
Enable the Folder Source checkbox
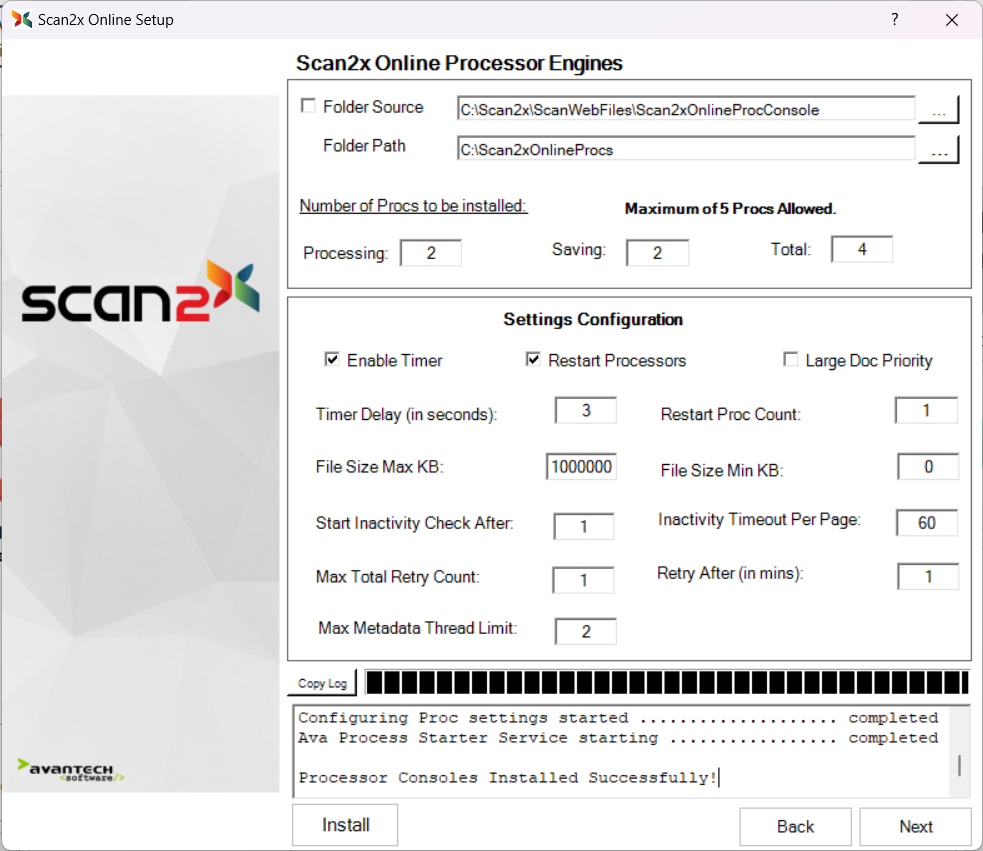pyautogui.click(x=309, y=106)
